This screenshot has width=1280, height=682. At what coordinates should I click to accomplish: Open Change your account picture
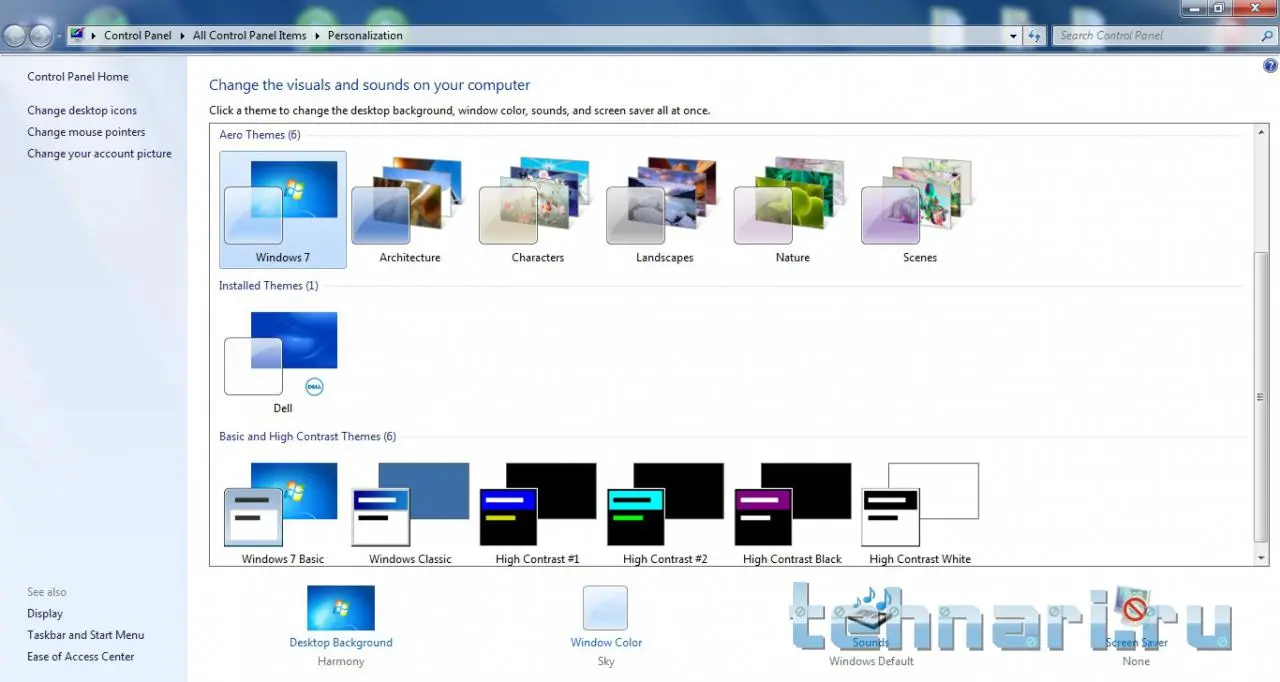click(99, 154)
